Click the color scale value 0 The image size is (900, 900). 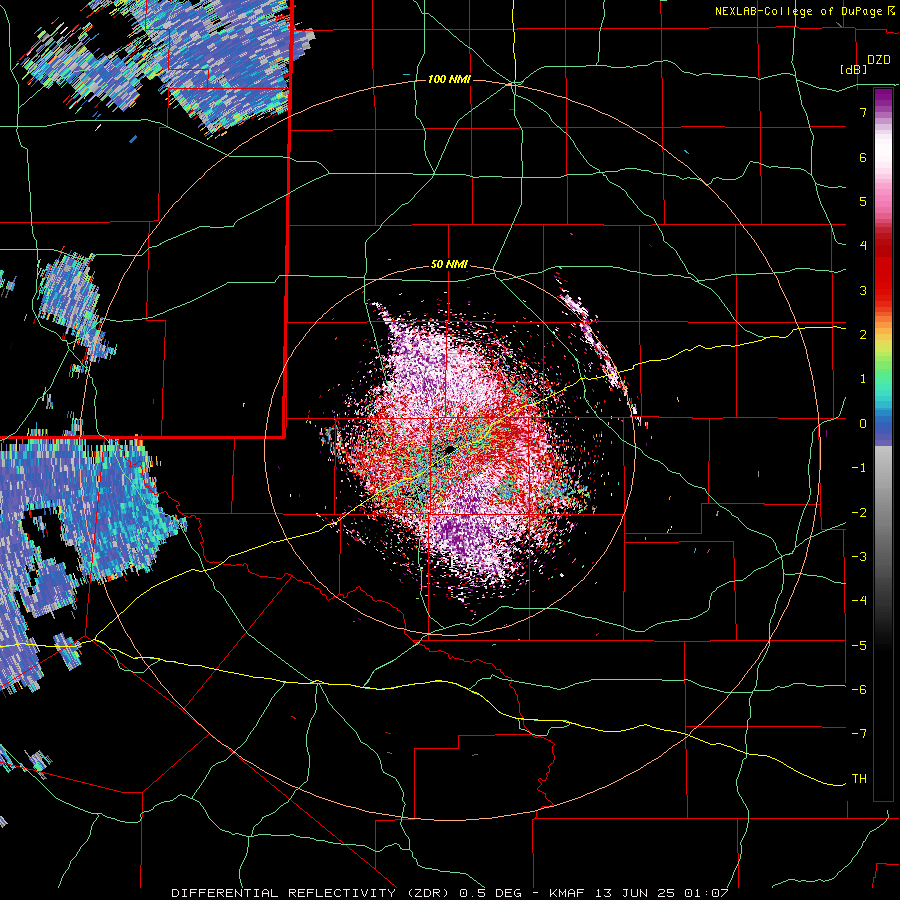[x=863, y=424]
